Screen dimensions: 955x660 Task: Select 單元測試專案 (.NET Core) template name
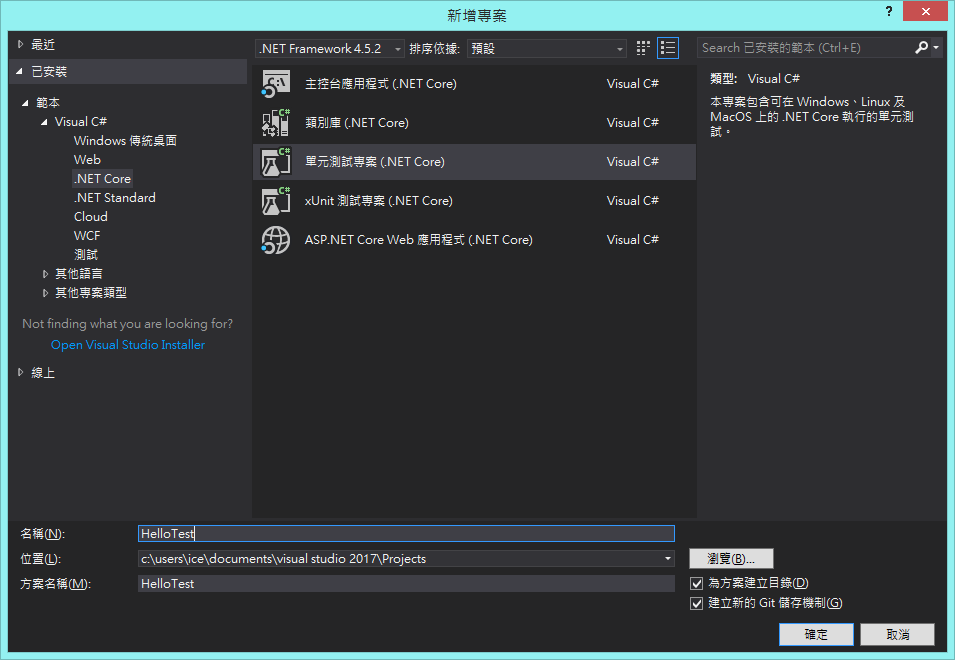pyautogui.click(x=375, y=162)
